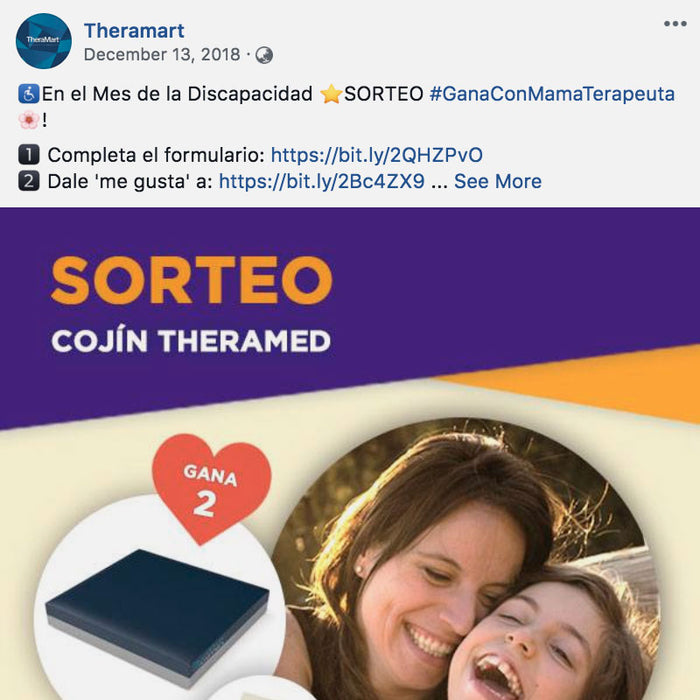
Task: Open the three-dot post options menu
Action: coord(675,24)
